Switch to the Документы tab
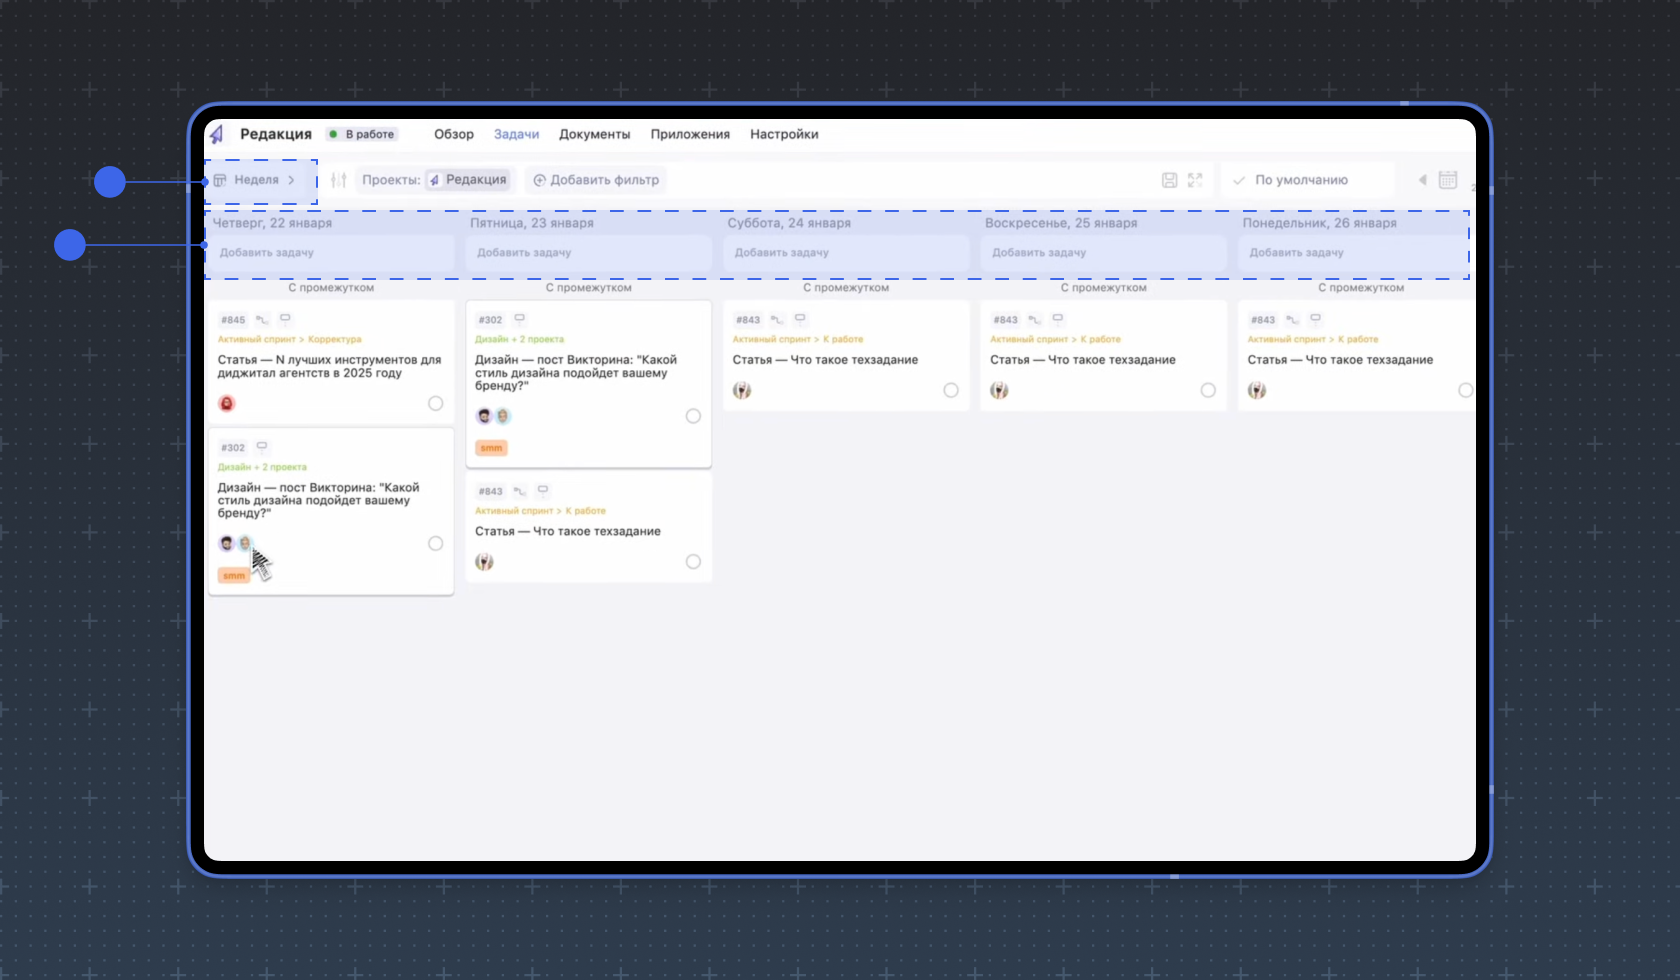The image size is (1680, 980). 594,134
